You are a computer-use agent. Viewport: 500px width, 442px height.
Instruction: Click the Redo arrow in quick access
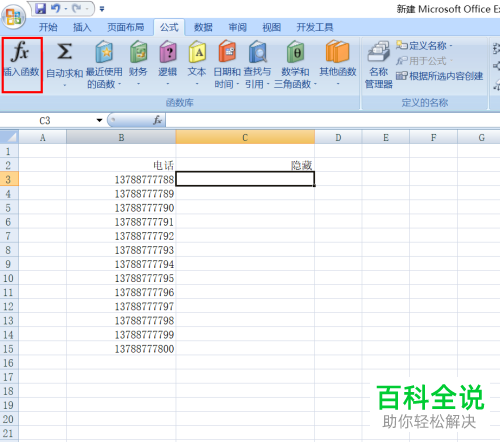77,9
